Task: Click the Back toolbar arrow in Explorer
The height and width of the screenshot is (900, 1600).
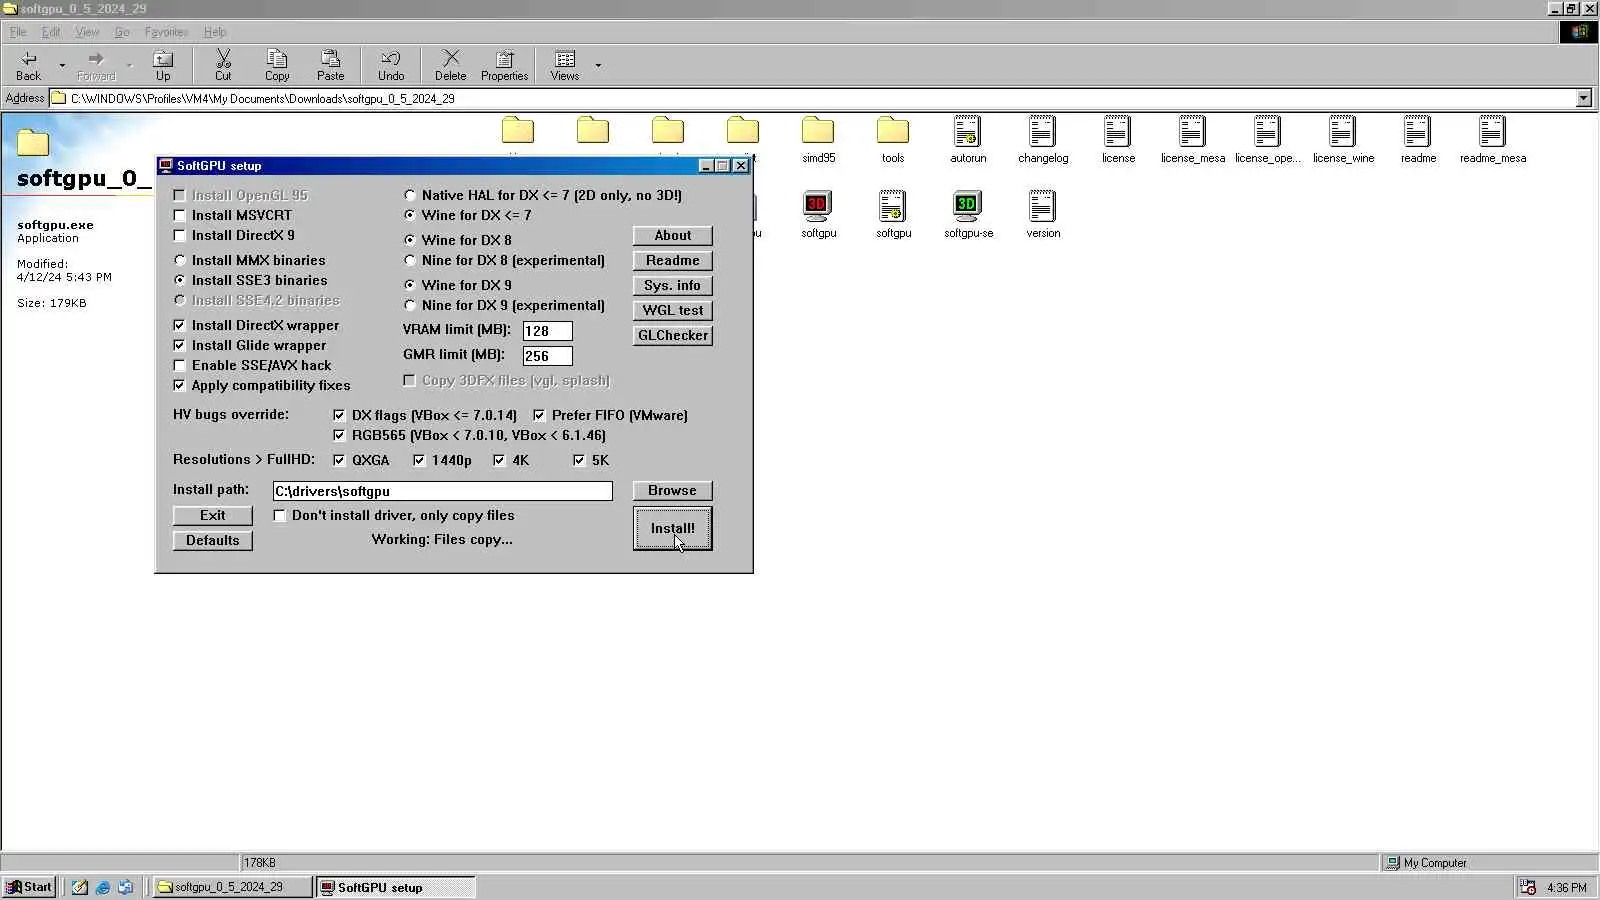Action: 29,65
